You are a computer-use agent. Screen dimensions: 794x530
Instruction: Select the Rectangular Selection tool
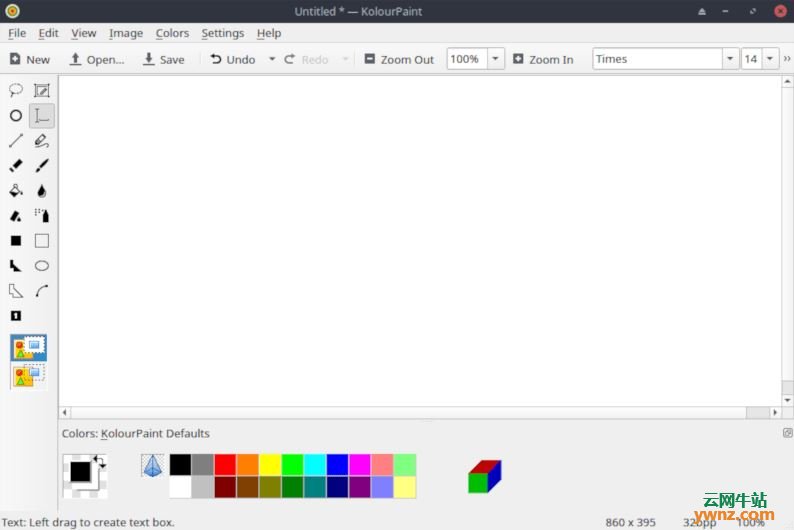(42, 90)
